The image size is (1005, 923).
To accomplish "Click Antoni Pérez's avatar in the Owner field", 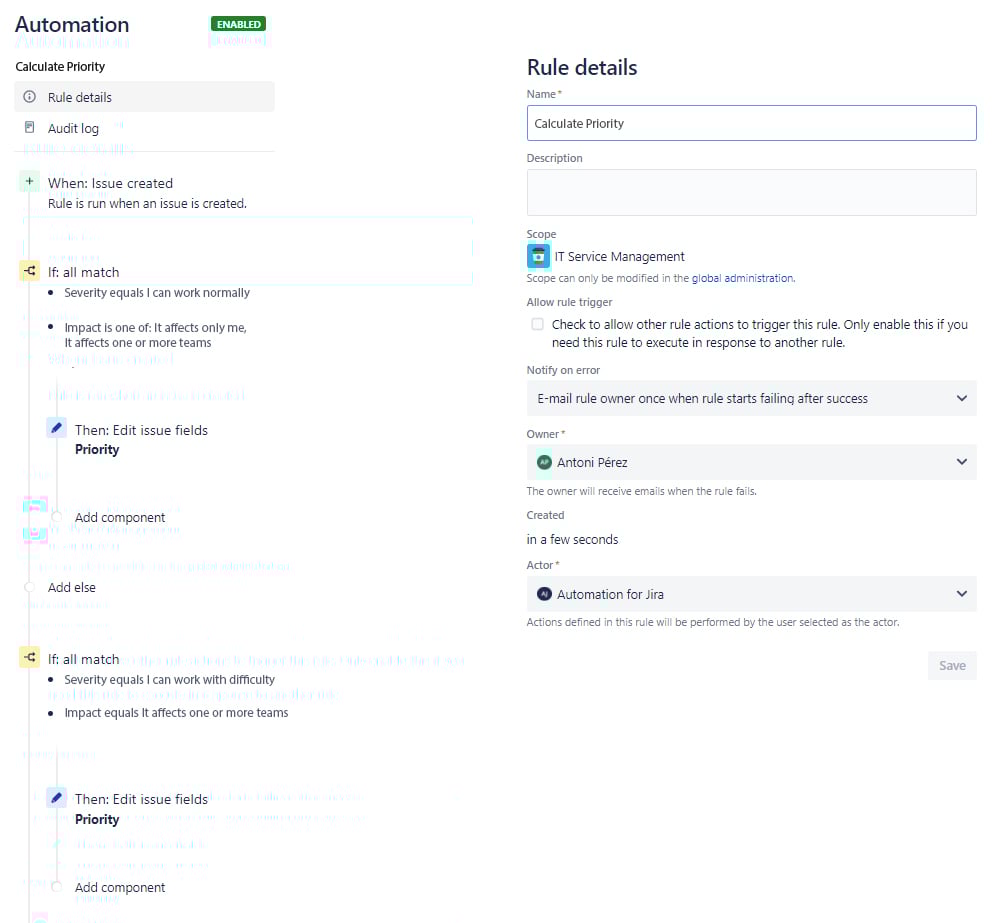I will pos(545,462).
